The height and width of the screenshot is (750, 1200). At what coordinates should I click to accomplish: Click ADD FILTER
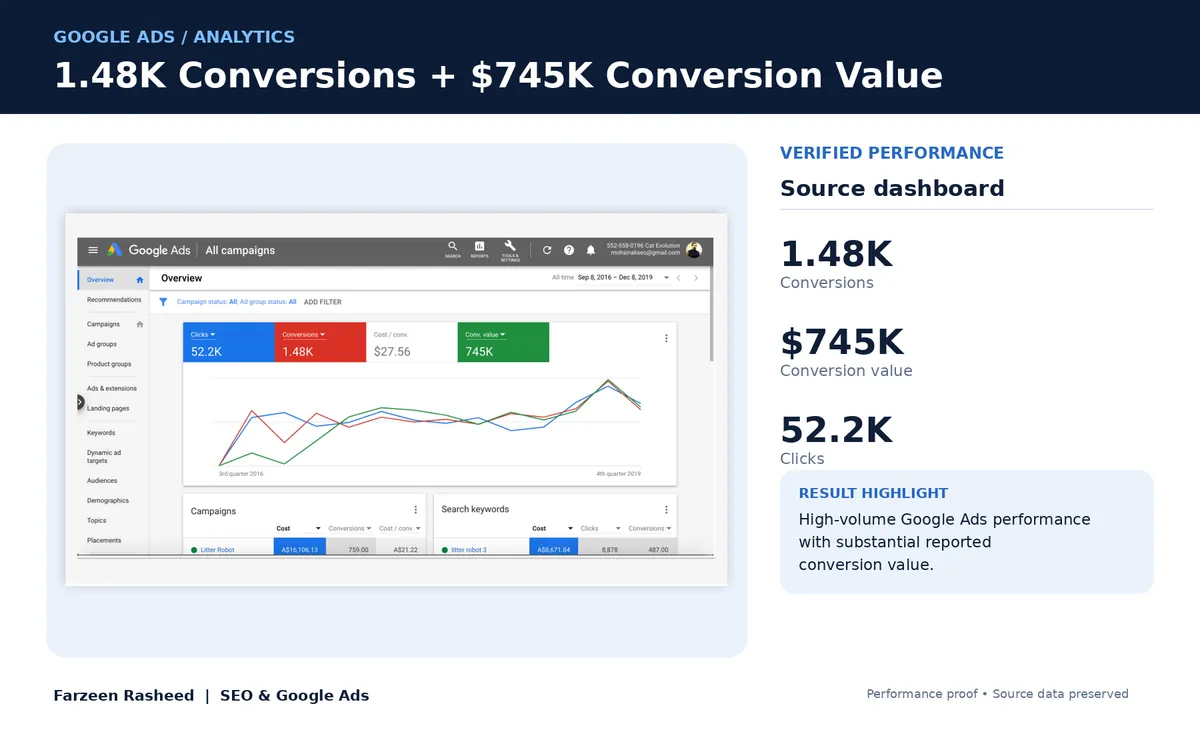point(323,301)
